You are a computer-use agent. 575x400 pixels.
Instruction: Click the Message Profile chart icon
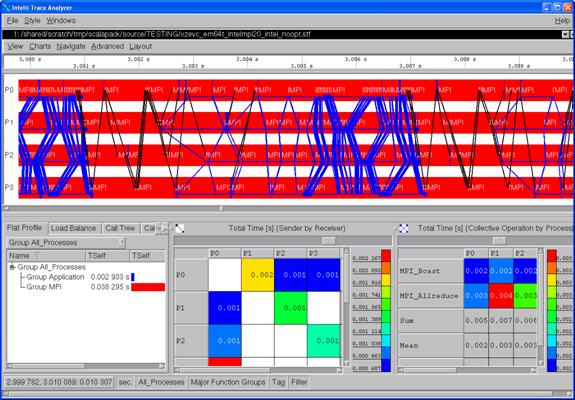(x=180, y=228)
